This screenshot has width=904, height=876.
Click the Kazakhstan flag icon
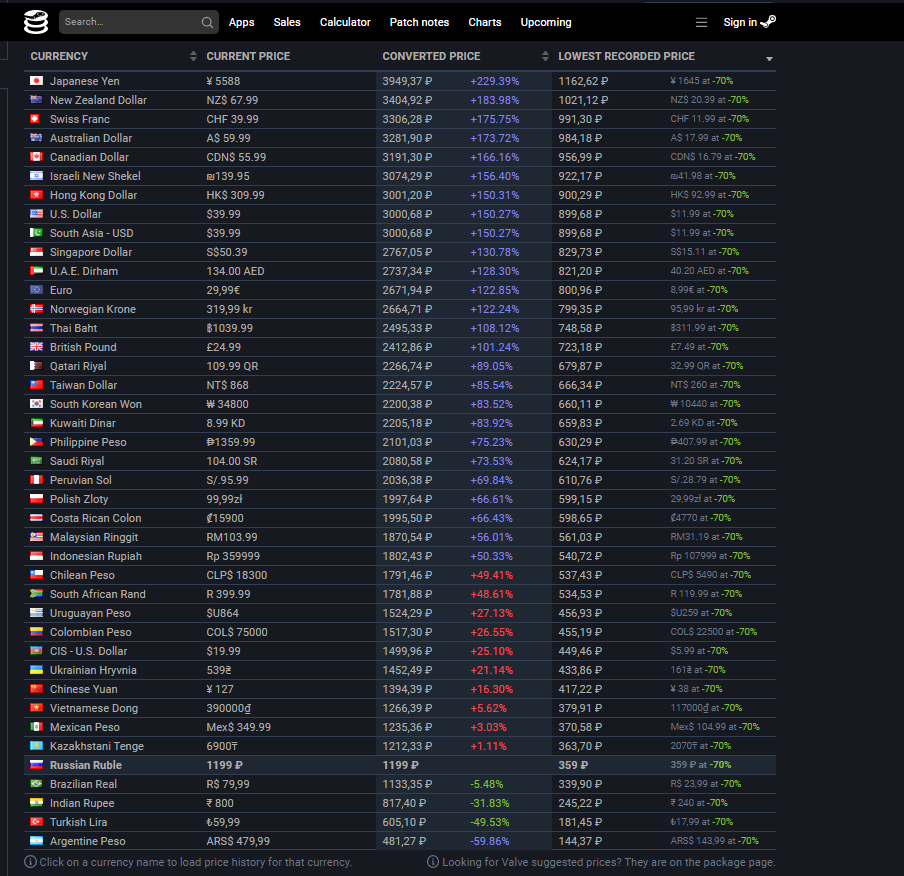point(36,746)
